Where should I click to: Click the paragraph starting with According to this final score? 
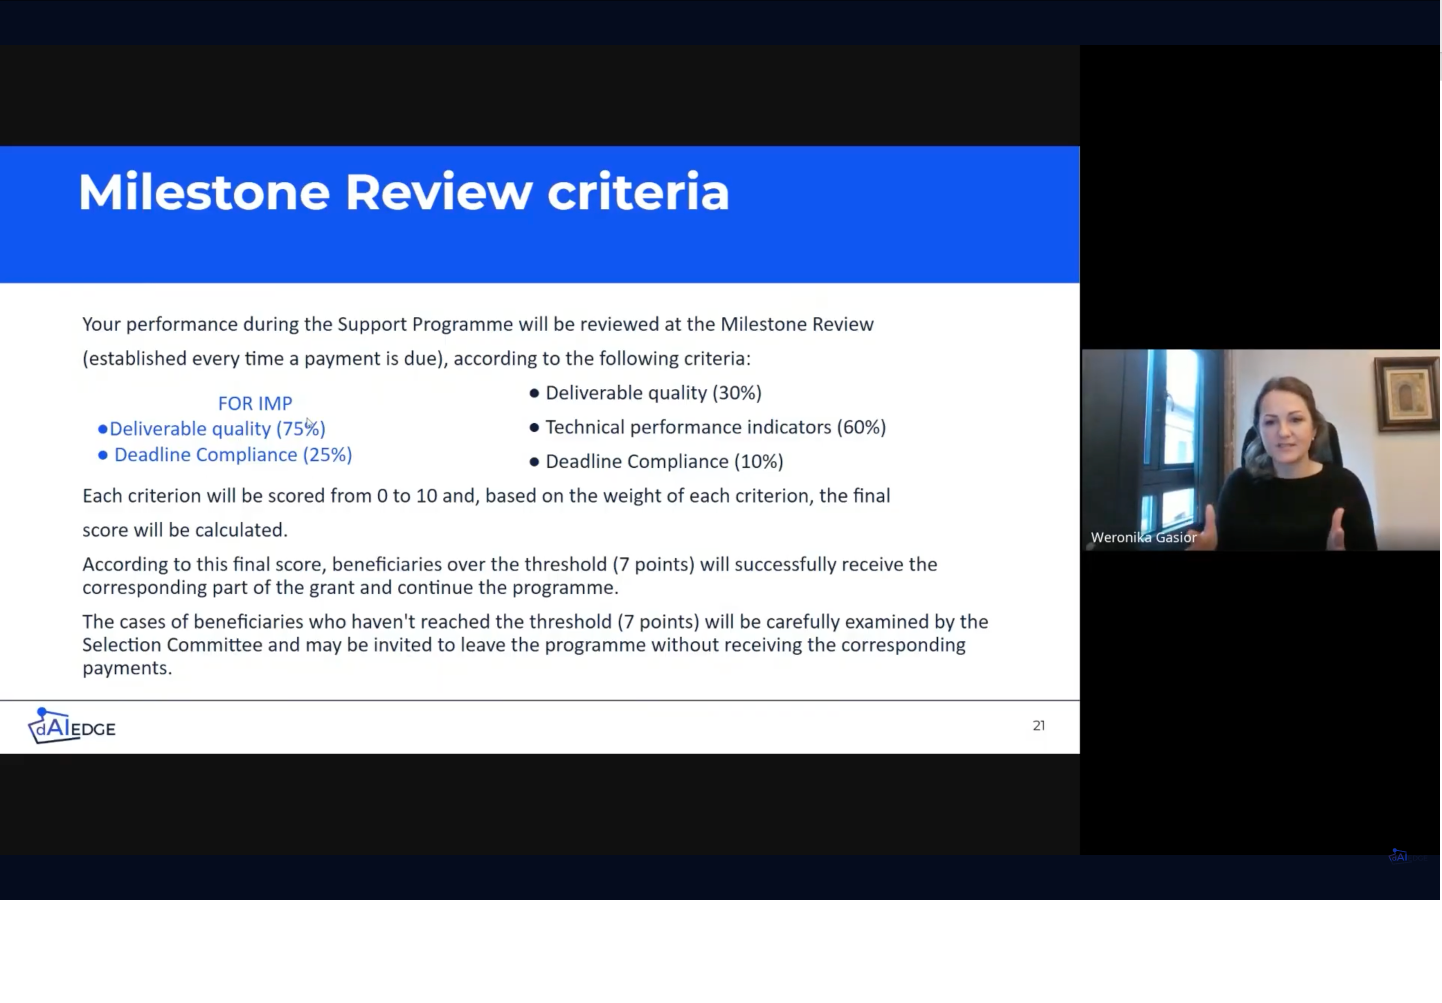509,576
